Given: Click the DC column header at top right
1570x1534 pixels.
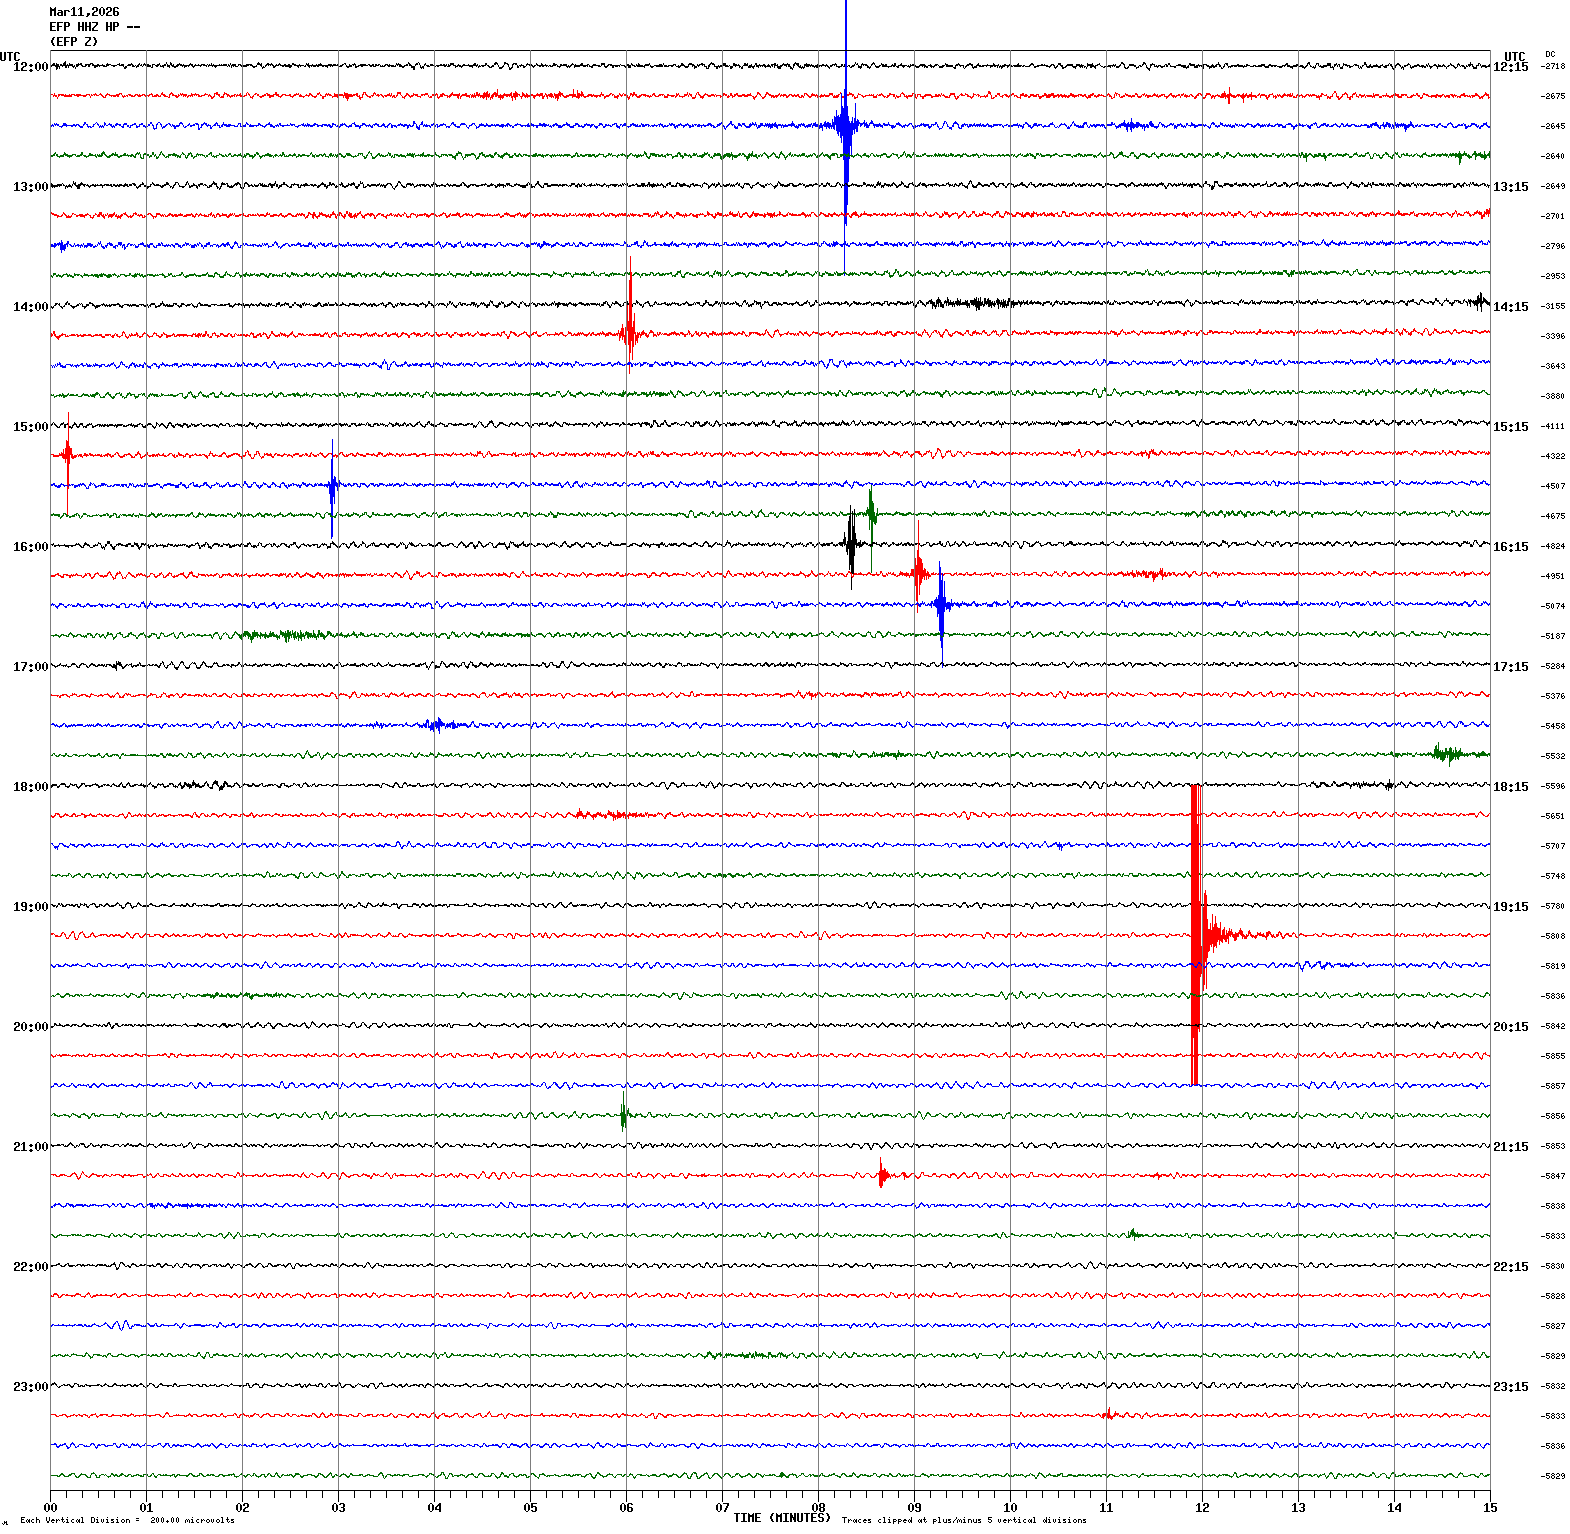Looking at the screenshot, I should tap(1550, 54).
